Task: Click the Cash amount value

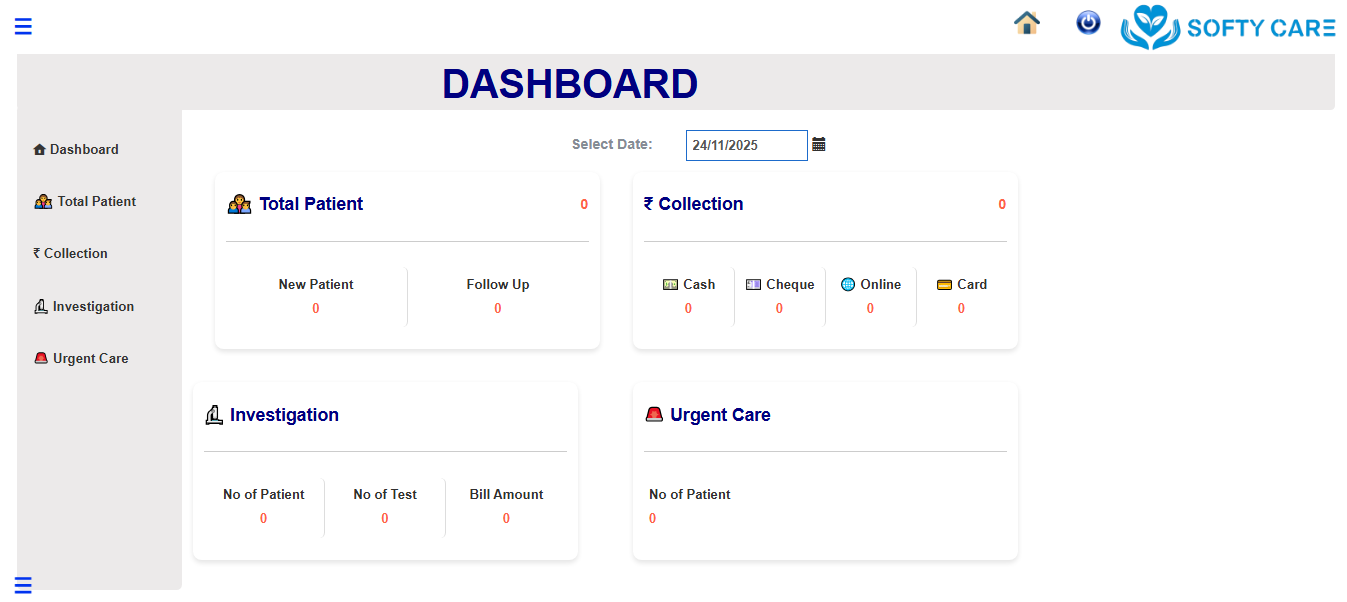Action: point(688,308)
